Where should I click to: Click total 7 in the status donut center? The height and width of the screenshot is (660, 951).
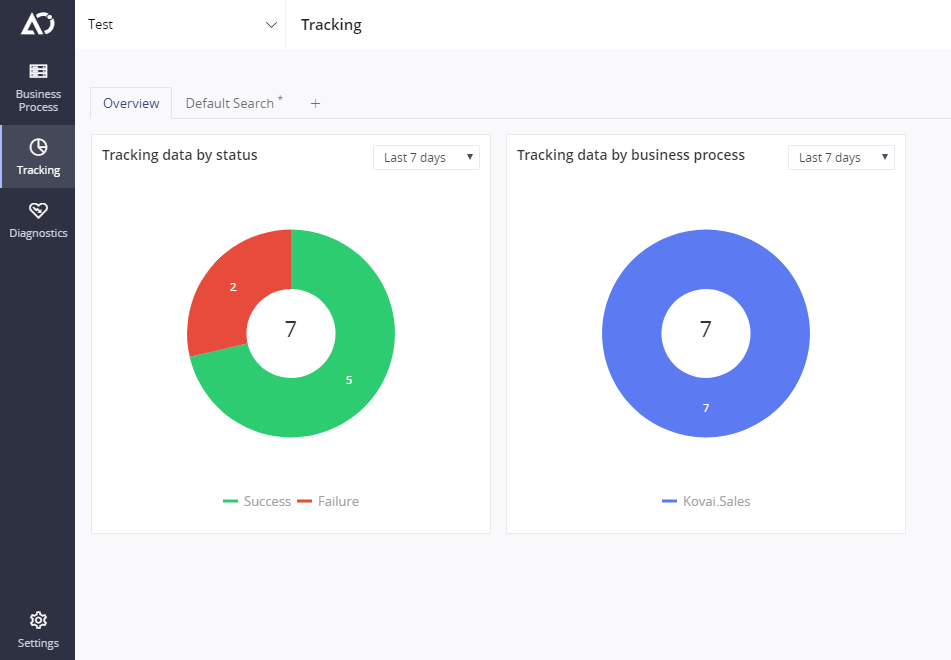click(291, 329)
